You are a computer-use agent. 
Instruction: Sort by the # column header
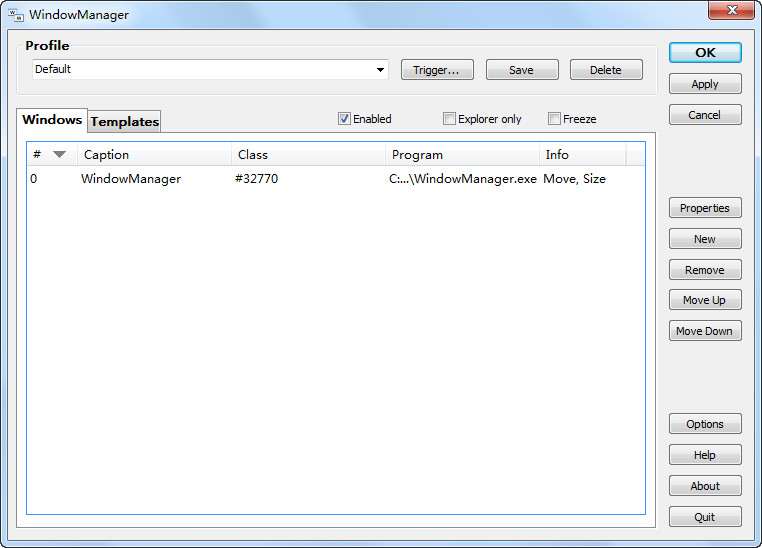(x=52, y=154)
